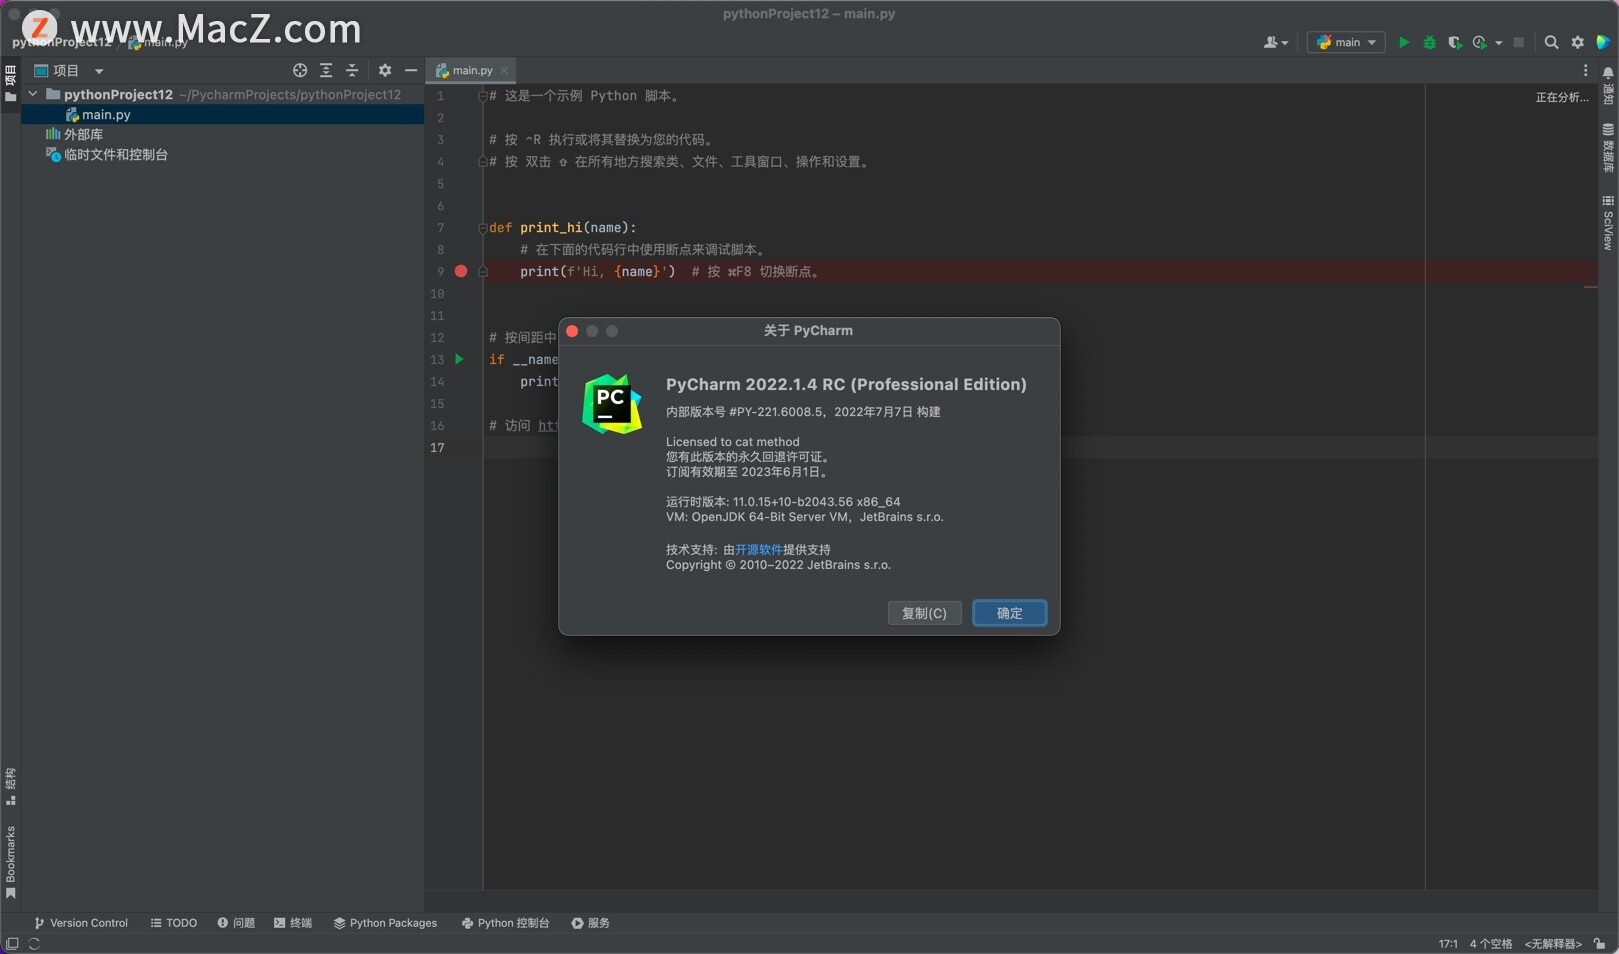1619x954 pixels.
Task: Click the 4 个空格 indent setting in status bar
Action: (1491, 944)
